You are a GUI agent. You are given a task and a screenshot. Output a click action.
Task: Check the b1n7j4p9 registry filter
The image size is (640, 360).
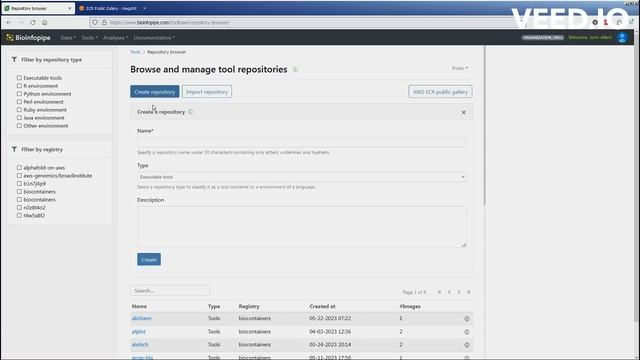[x=19, y=184]
